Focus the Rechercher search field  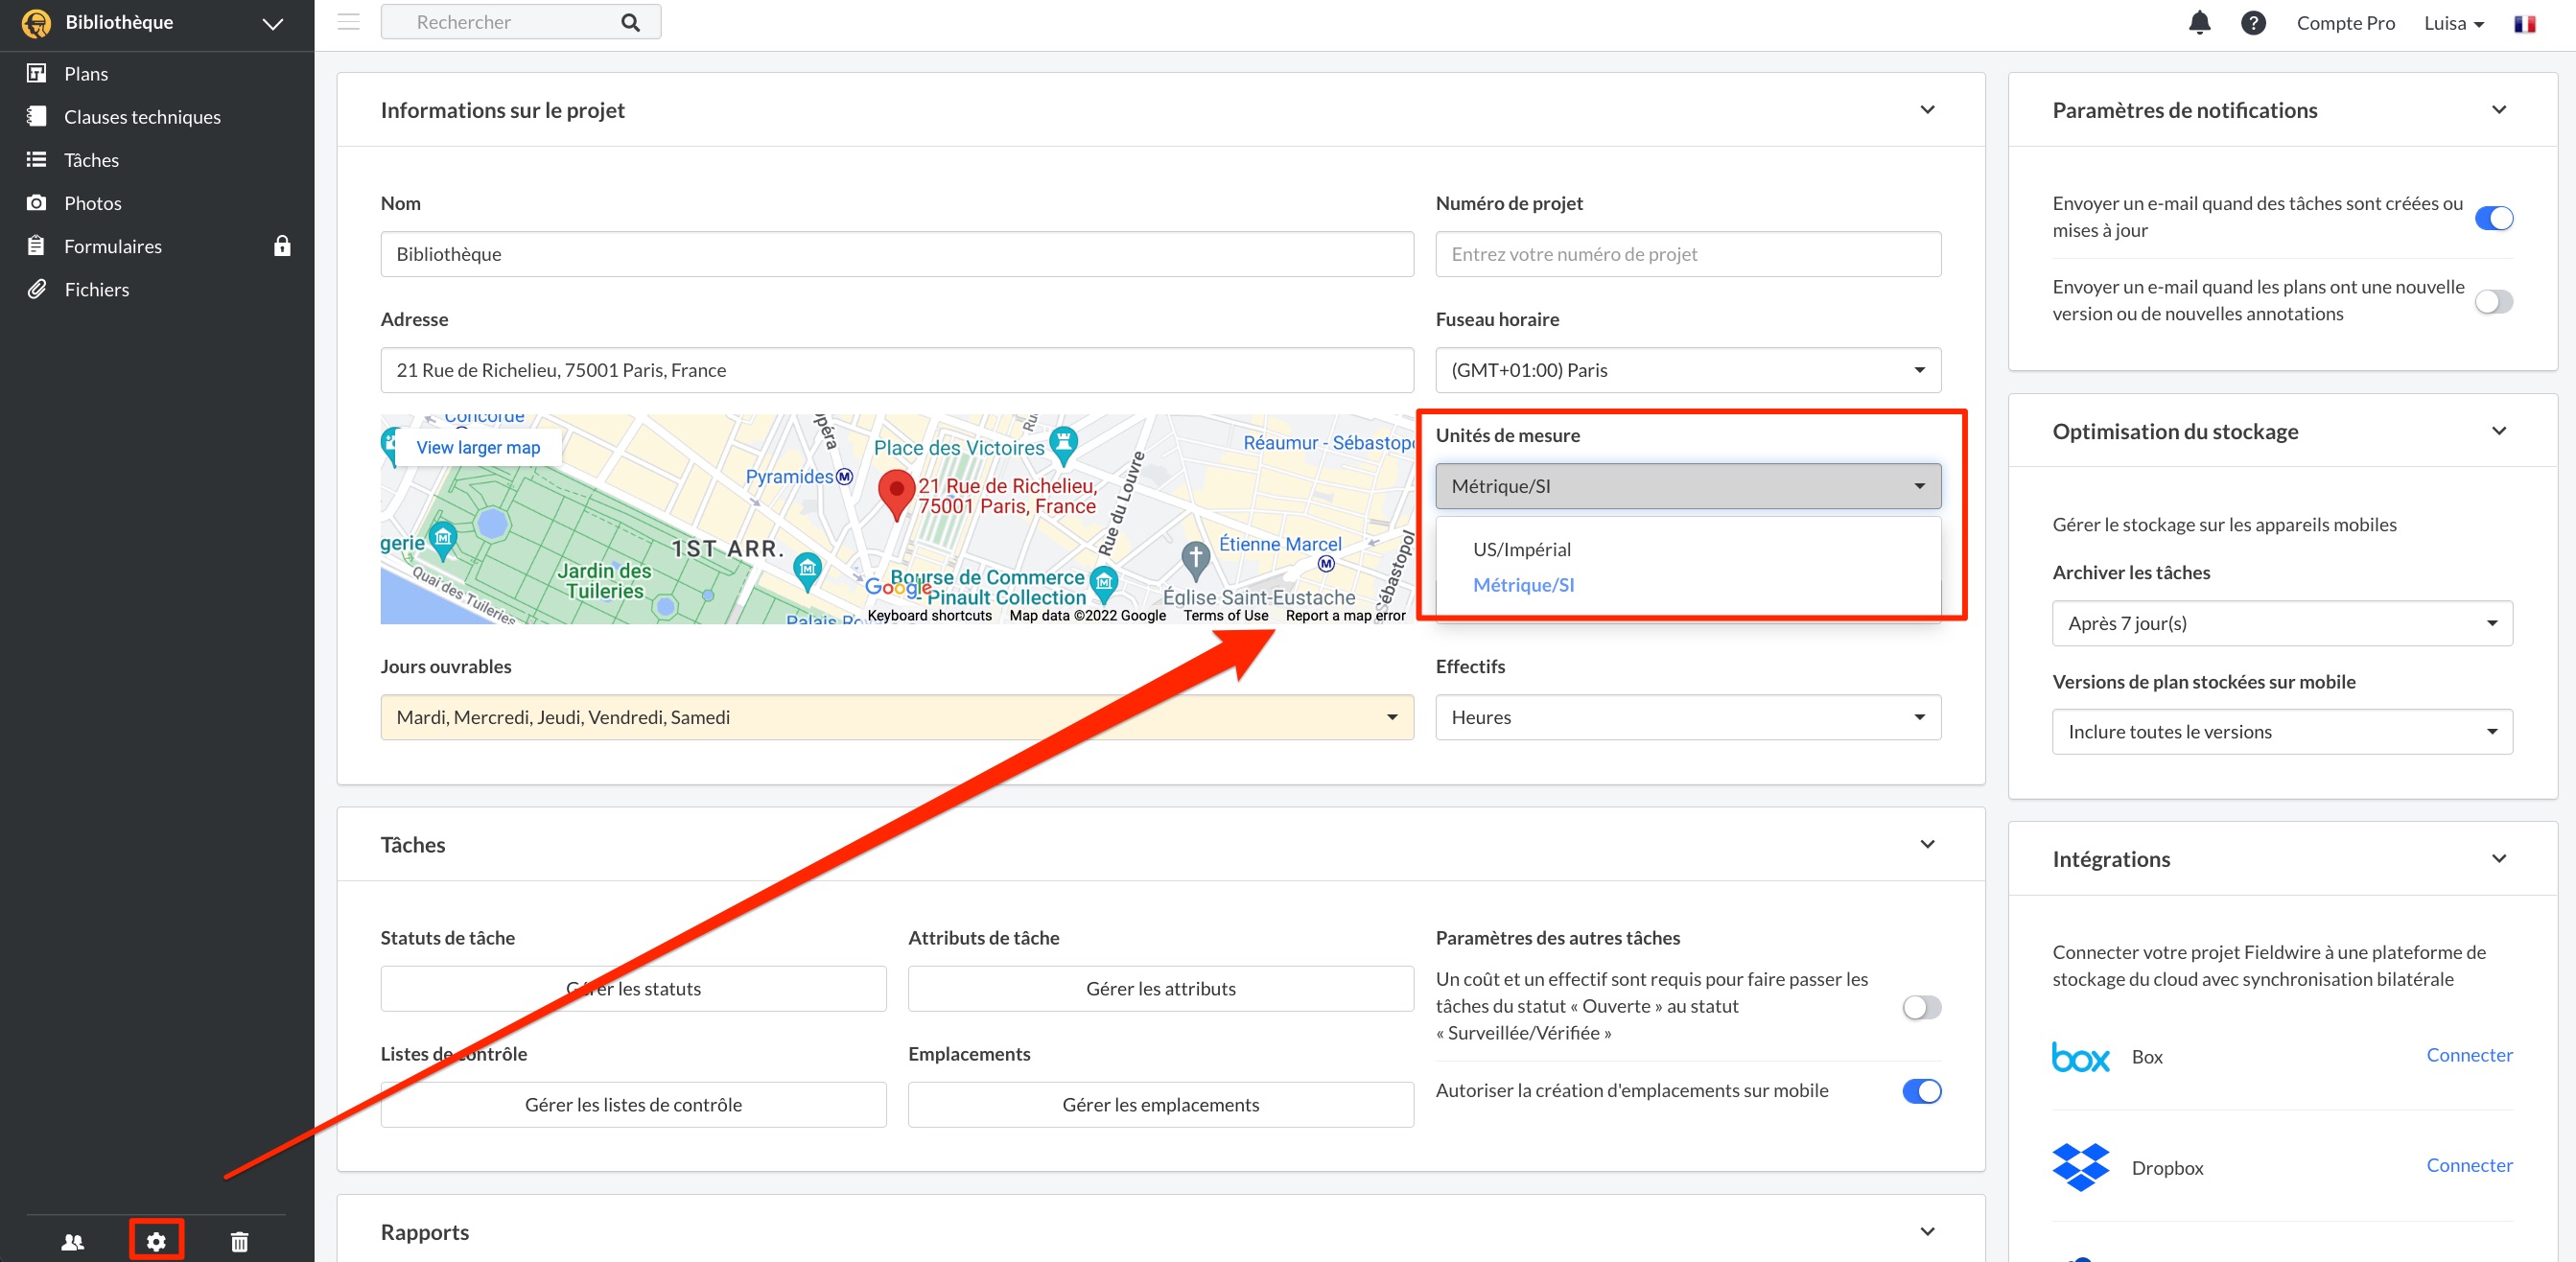(520, 22)
